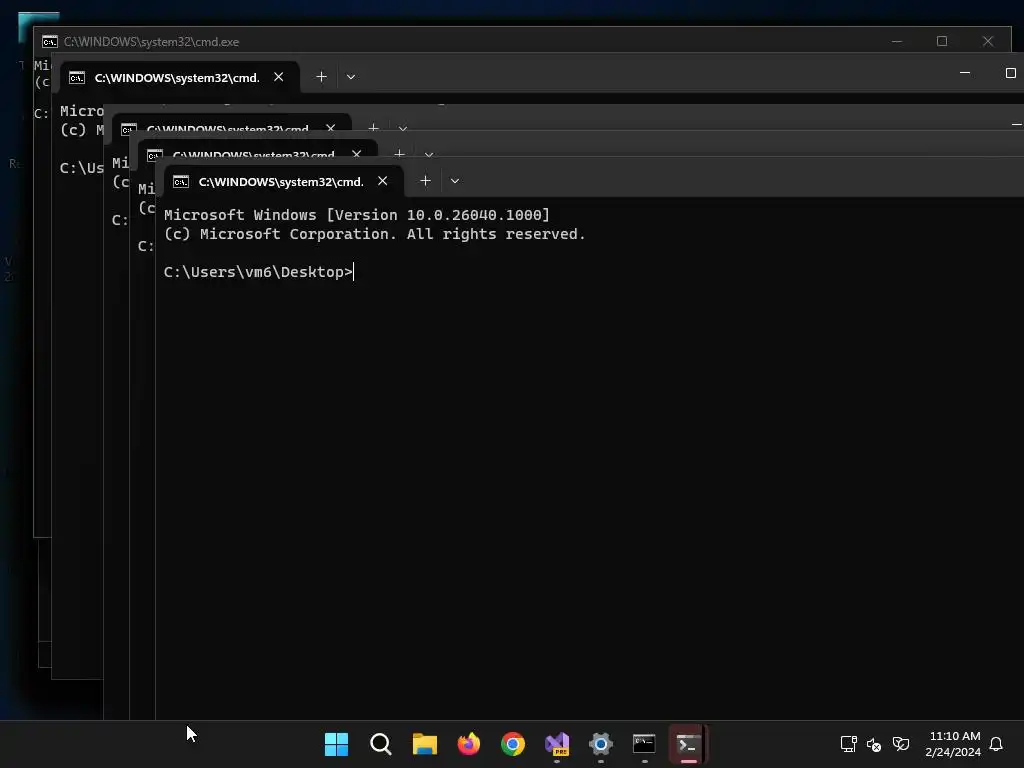The height and width of the screenshot is (768, 1024).
Task: Open the profile dropdown in the front terminal
Action: 455,181
